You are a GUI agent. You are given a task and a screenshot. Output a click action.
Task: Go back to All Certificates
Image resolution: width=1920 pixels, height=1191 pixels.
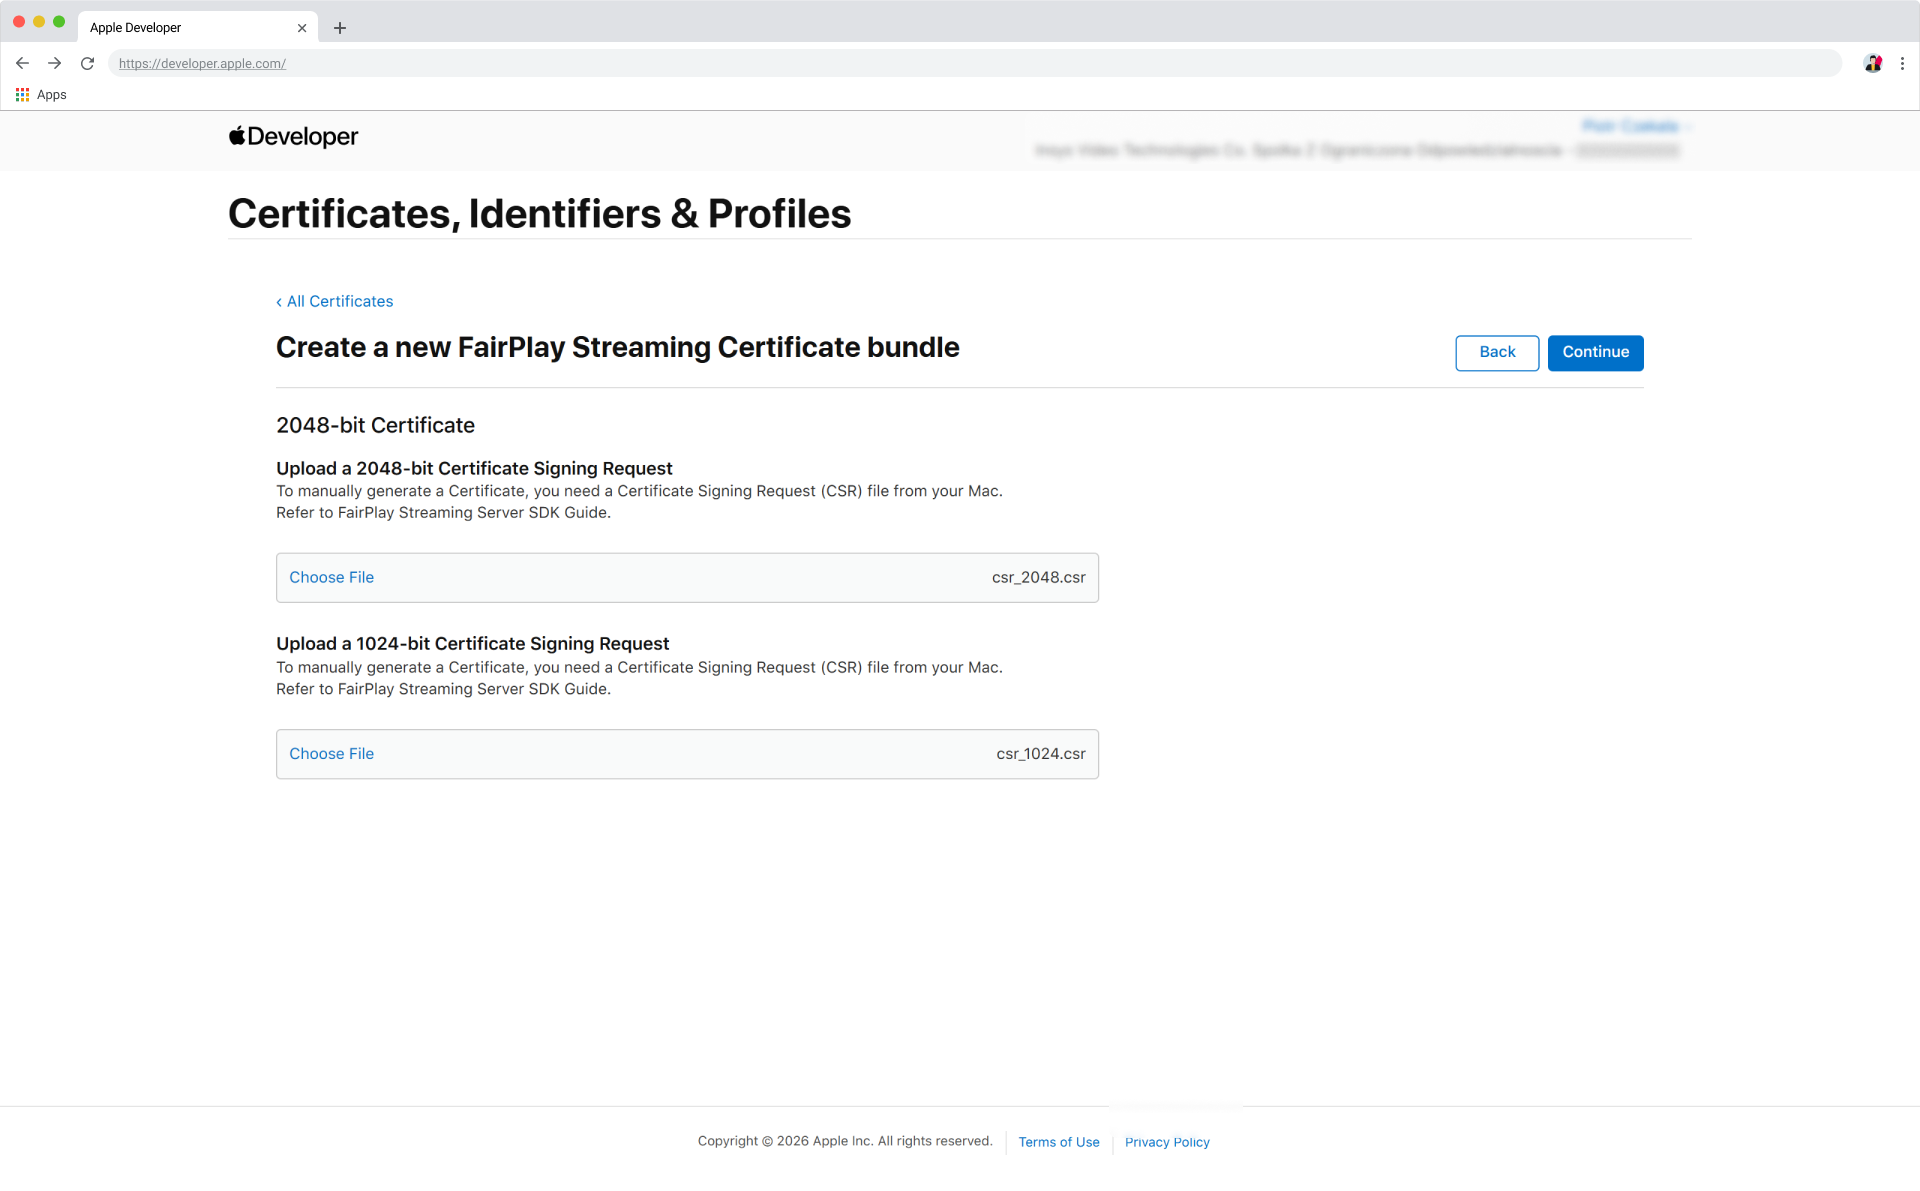(x=335, y=301)
